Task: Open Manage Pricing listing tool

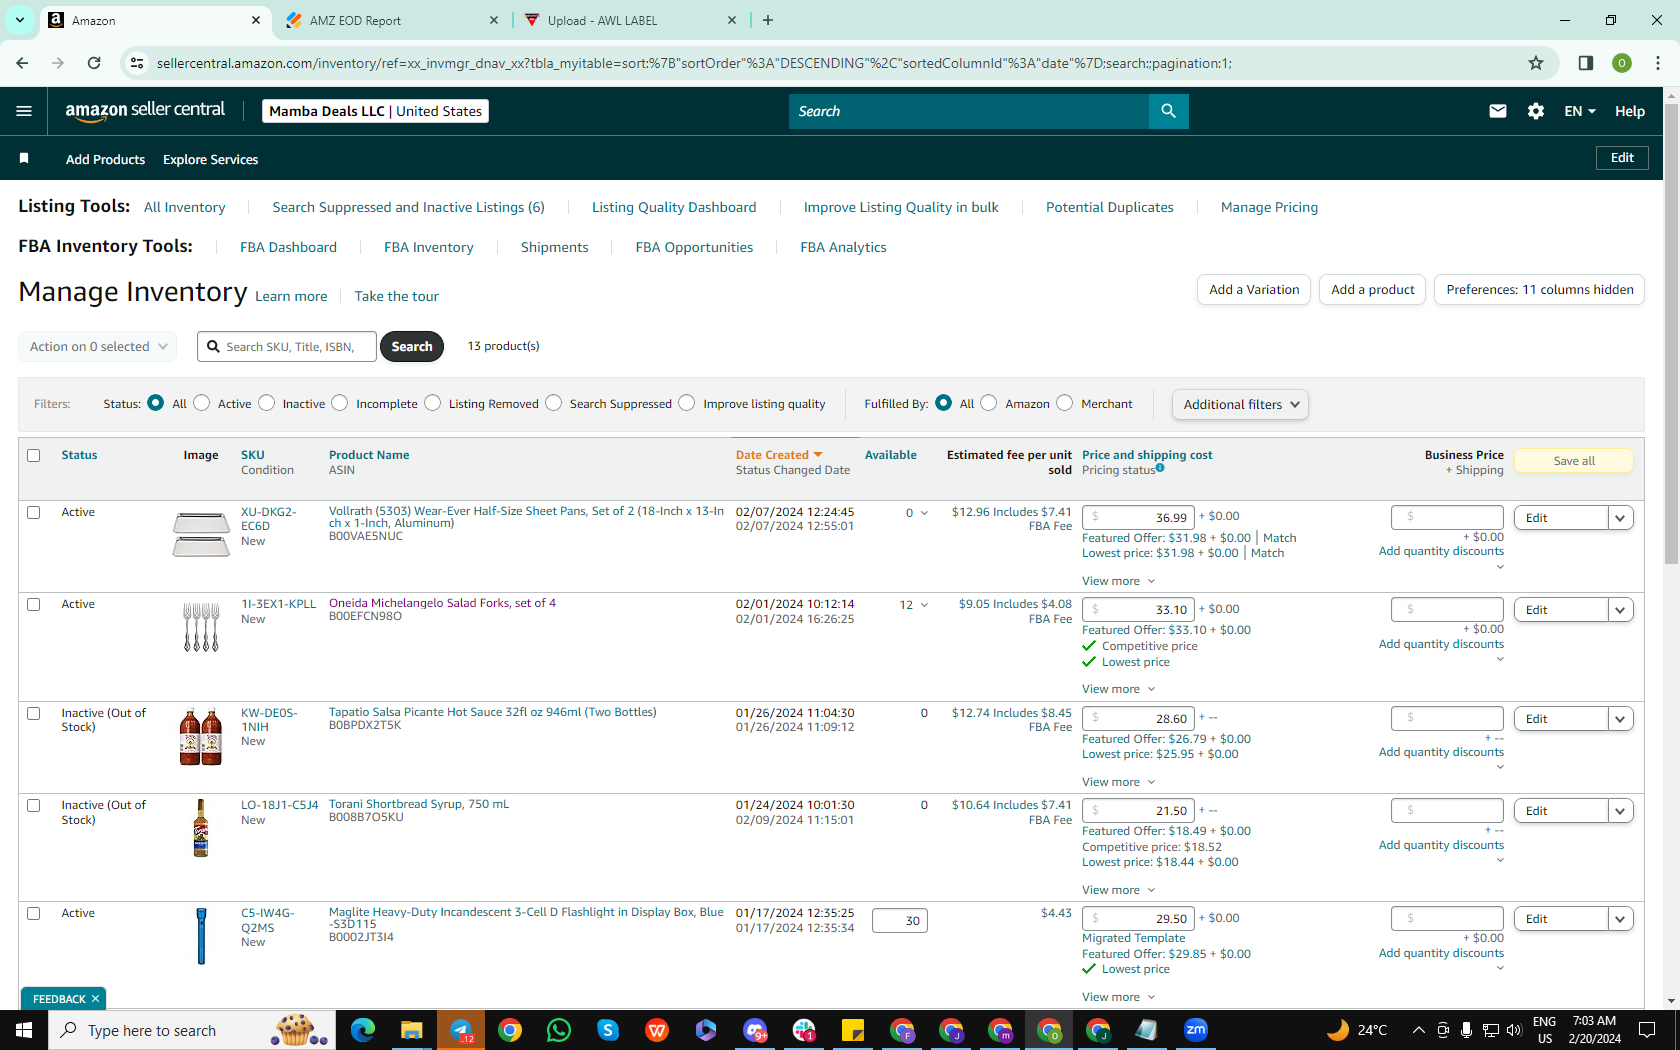Action: pos(1269,207)
